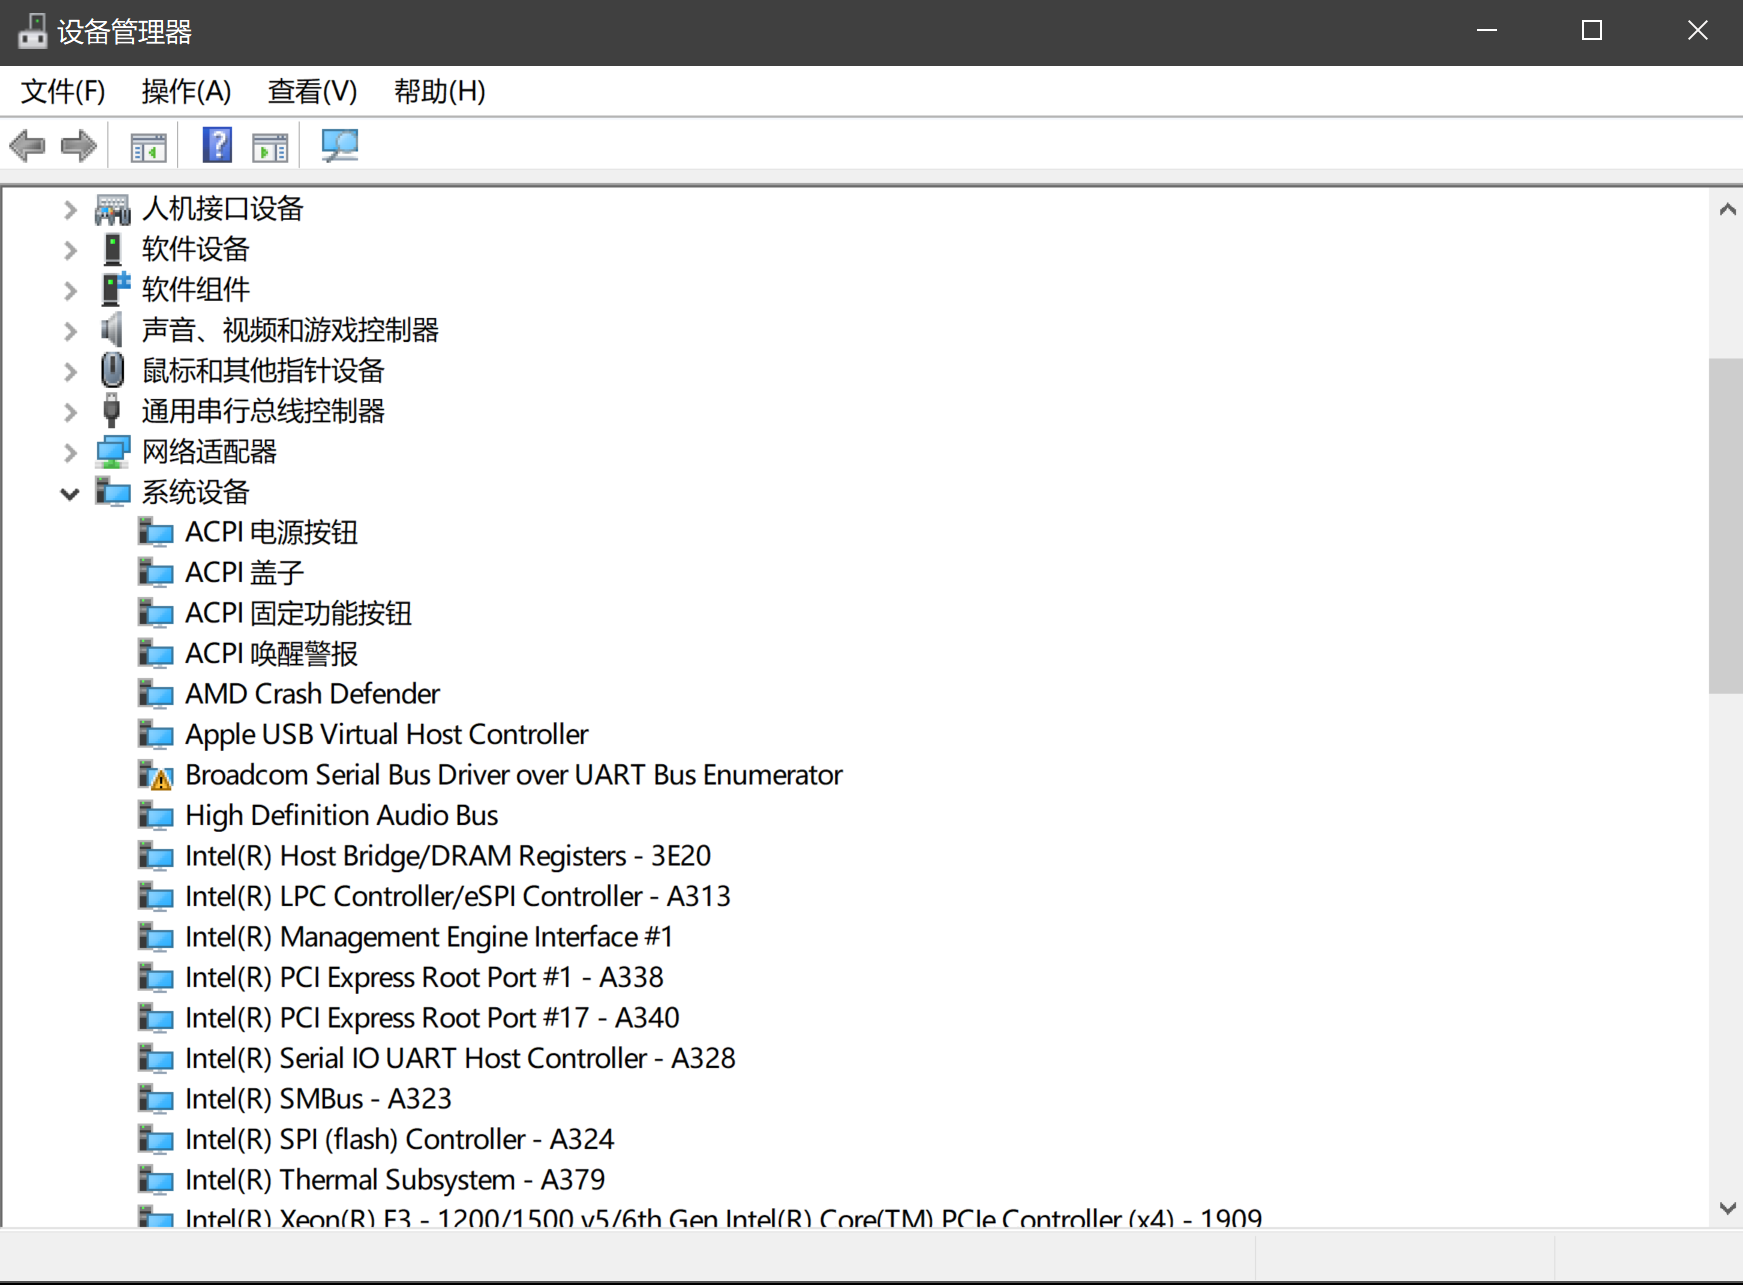This screenshot has height=1285, width=1743.
Task: Open the 操作(A) menu
Action: pyautogui.click(x=186, y=92)
